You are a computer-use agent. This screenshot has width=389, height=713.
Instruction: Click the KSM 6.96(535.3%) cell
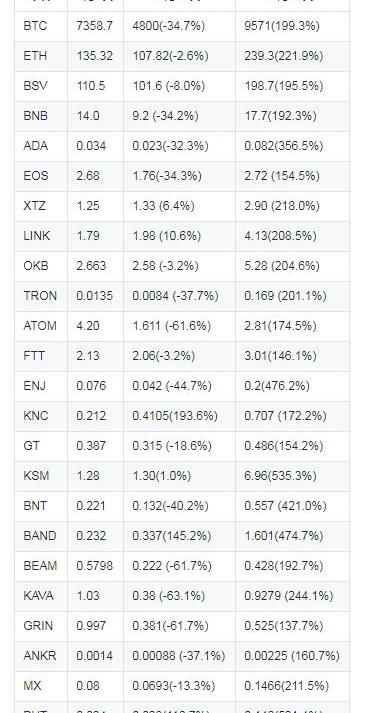[x=280, y=476]
